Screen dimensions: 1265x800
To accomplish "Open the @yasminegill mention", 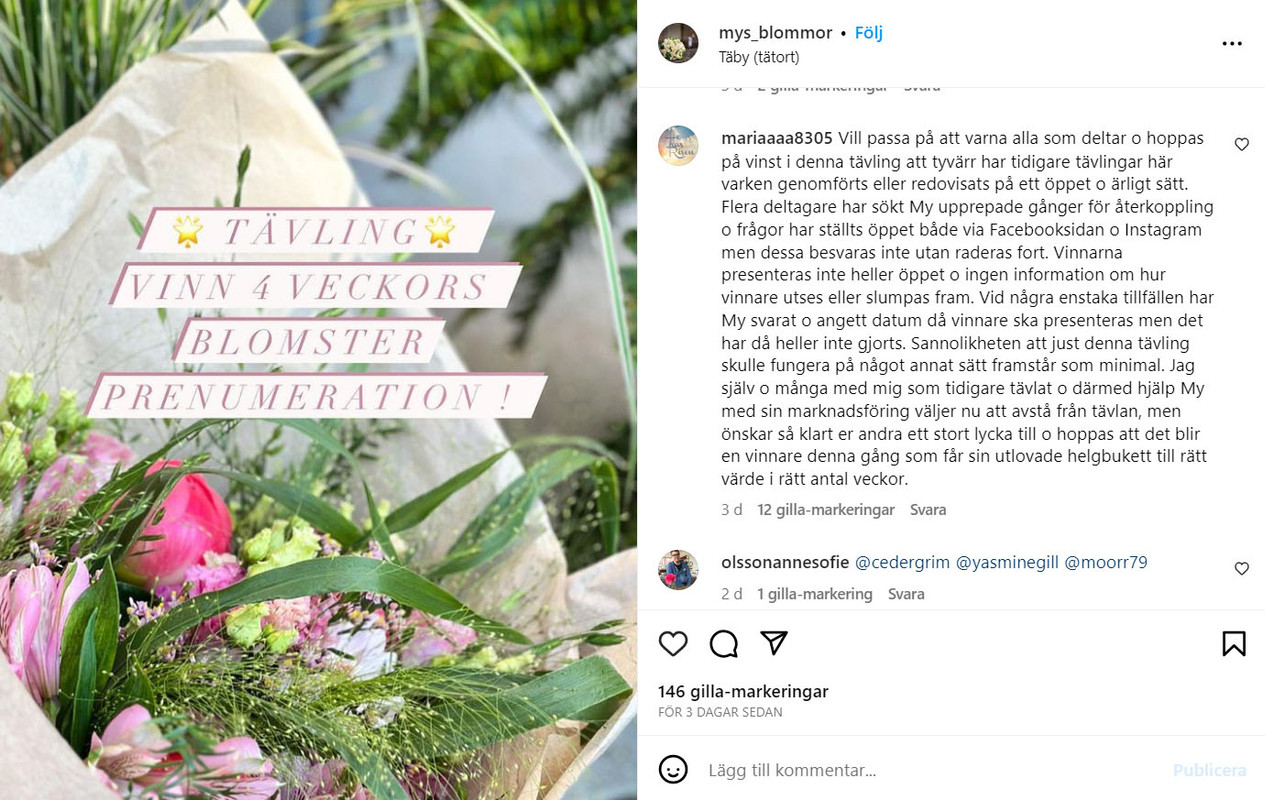I will pyautogui.click(x=1007, y=563).
